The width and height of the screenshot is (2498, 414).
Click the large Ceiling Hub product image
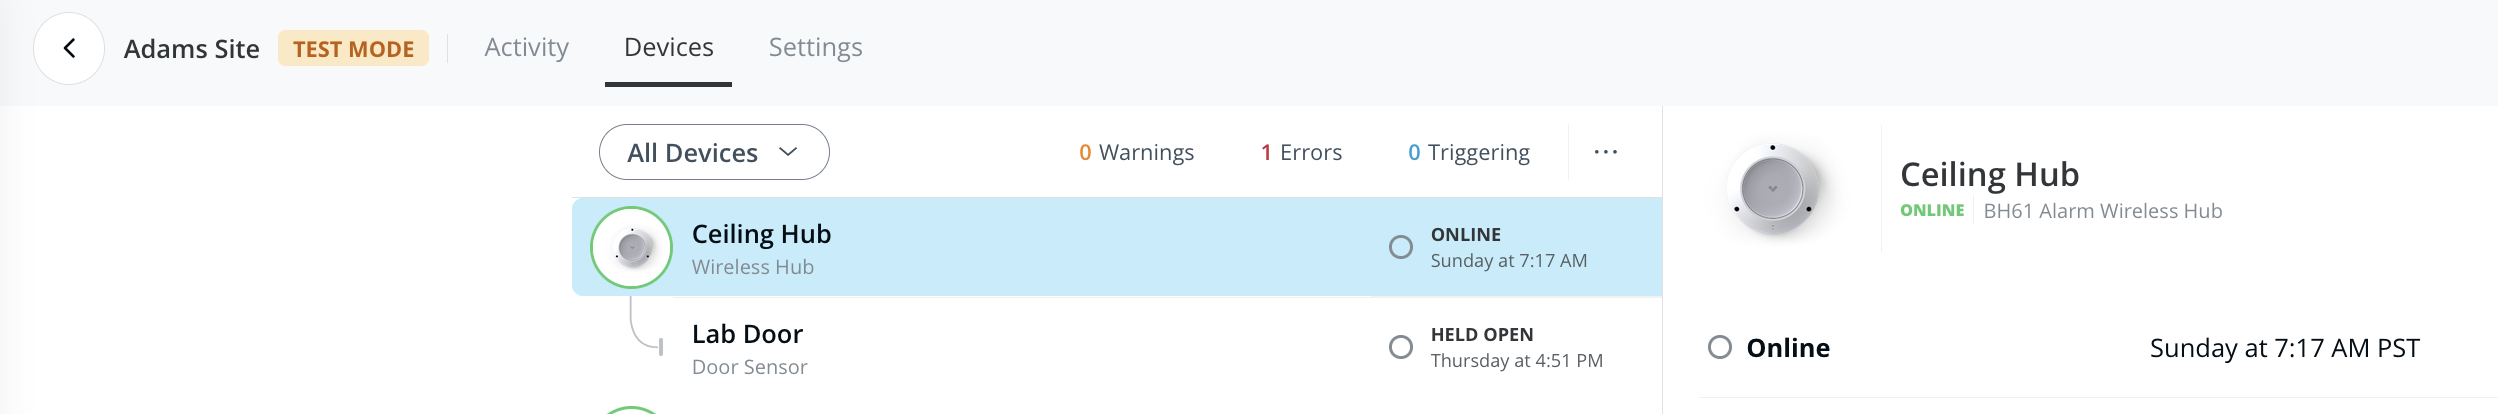1772,189
